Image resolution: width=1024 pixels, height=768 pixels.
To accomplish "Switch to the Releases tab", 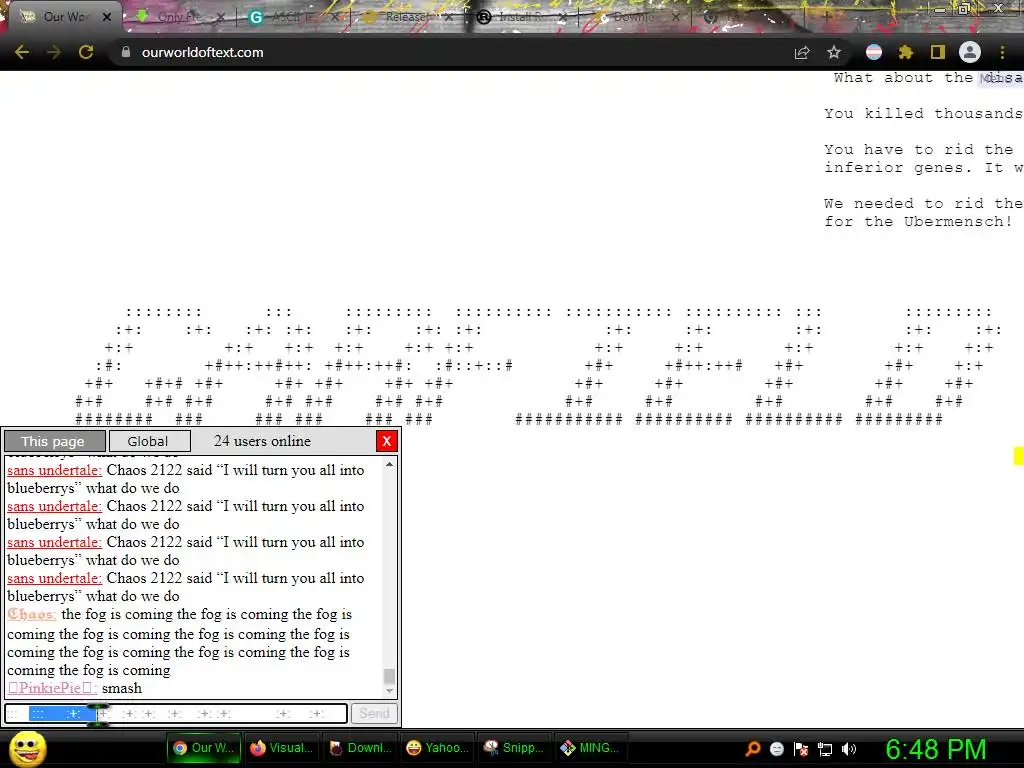I will point(405,17).
